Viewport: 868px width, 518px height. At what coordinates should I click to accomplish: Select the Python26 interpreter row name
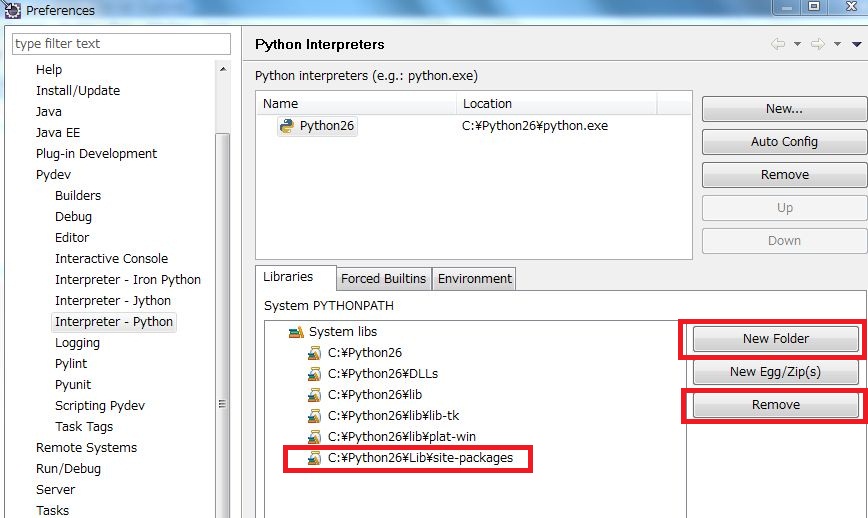[x=327, y=126]
